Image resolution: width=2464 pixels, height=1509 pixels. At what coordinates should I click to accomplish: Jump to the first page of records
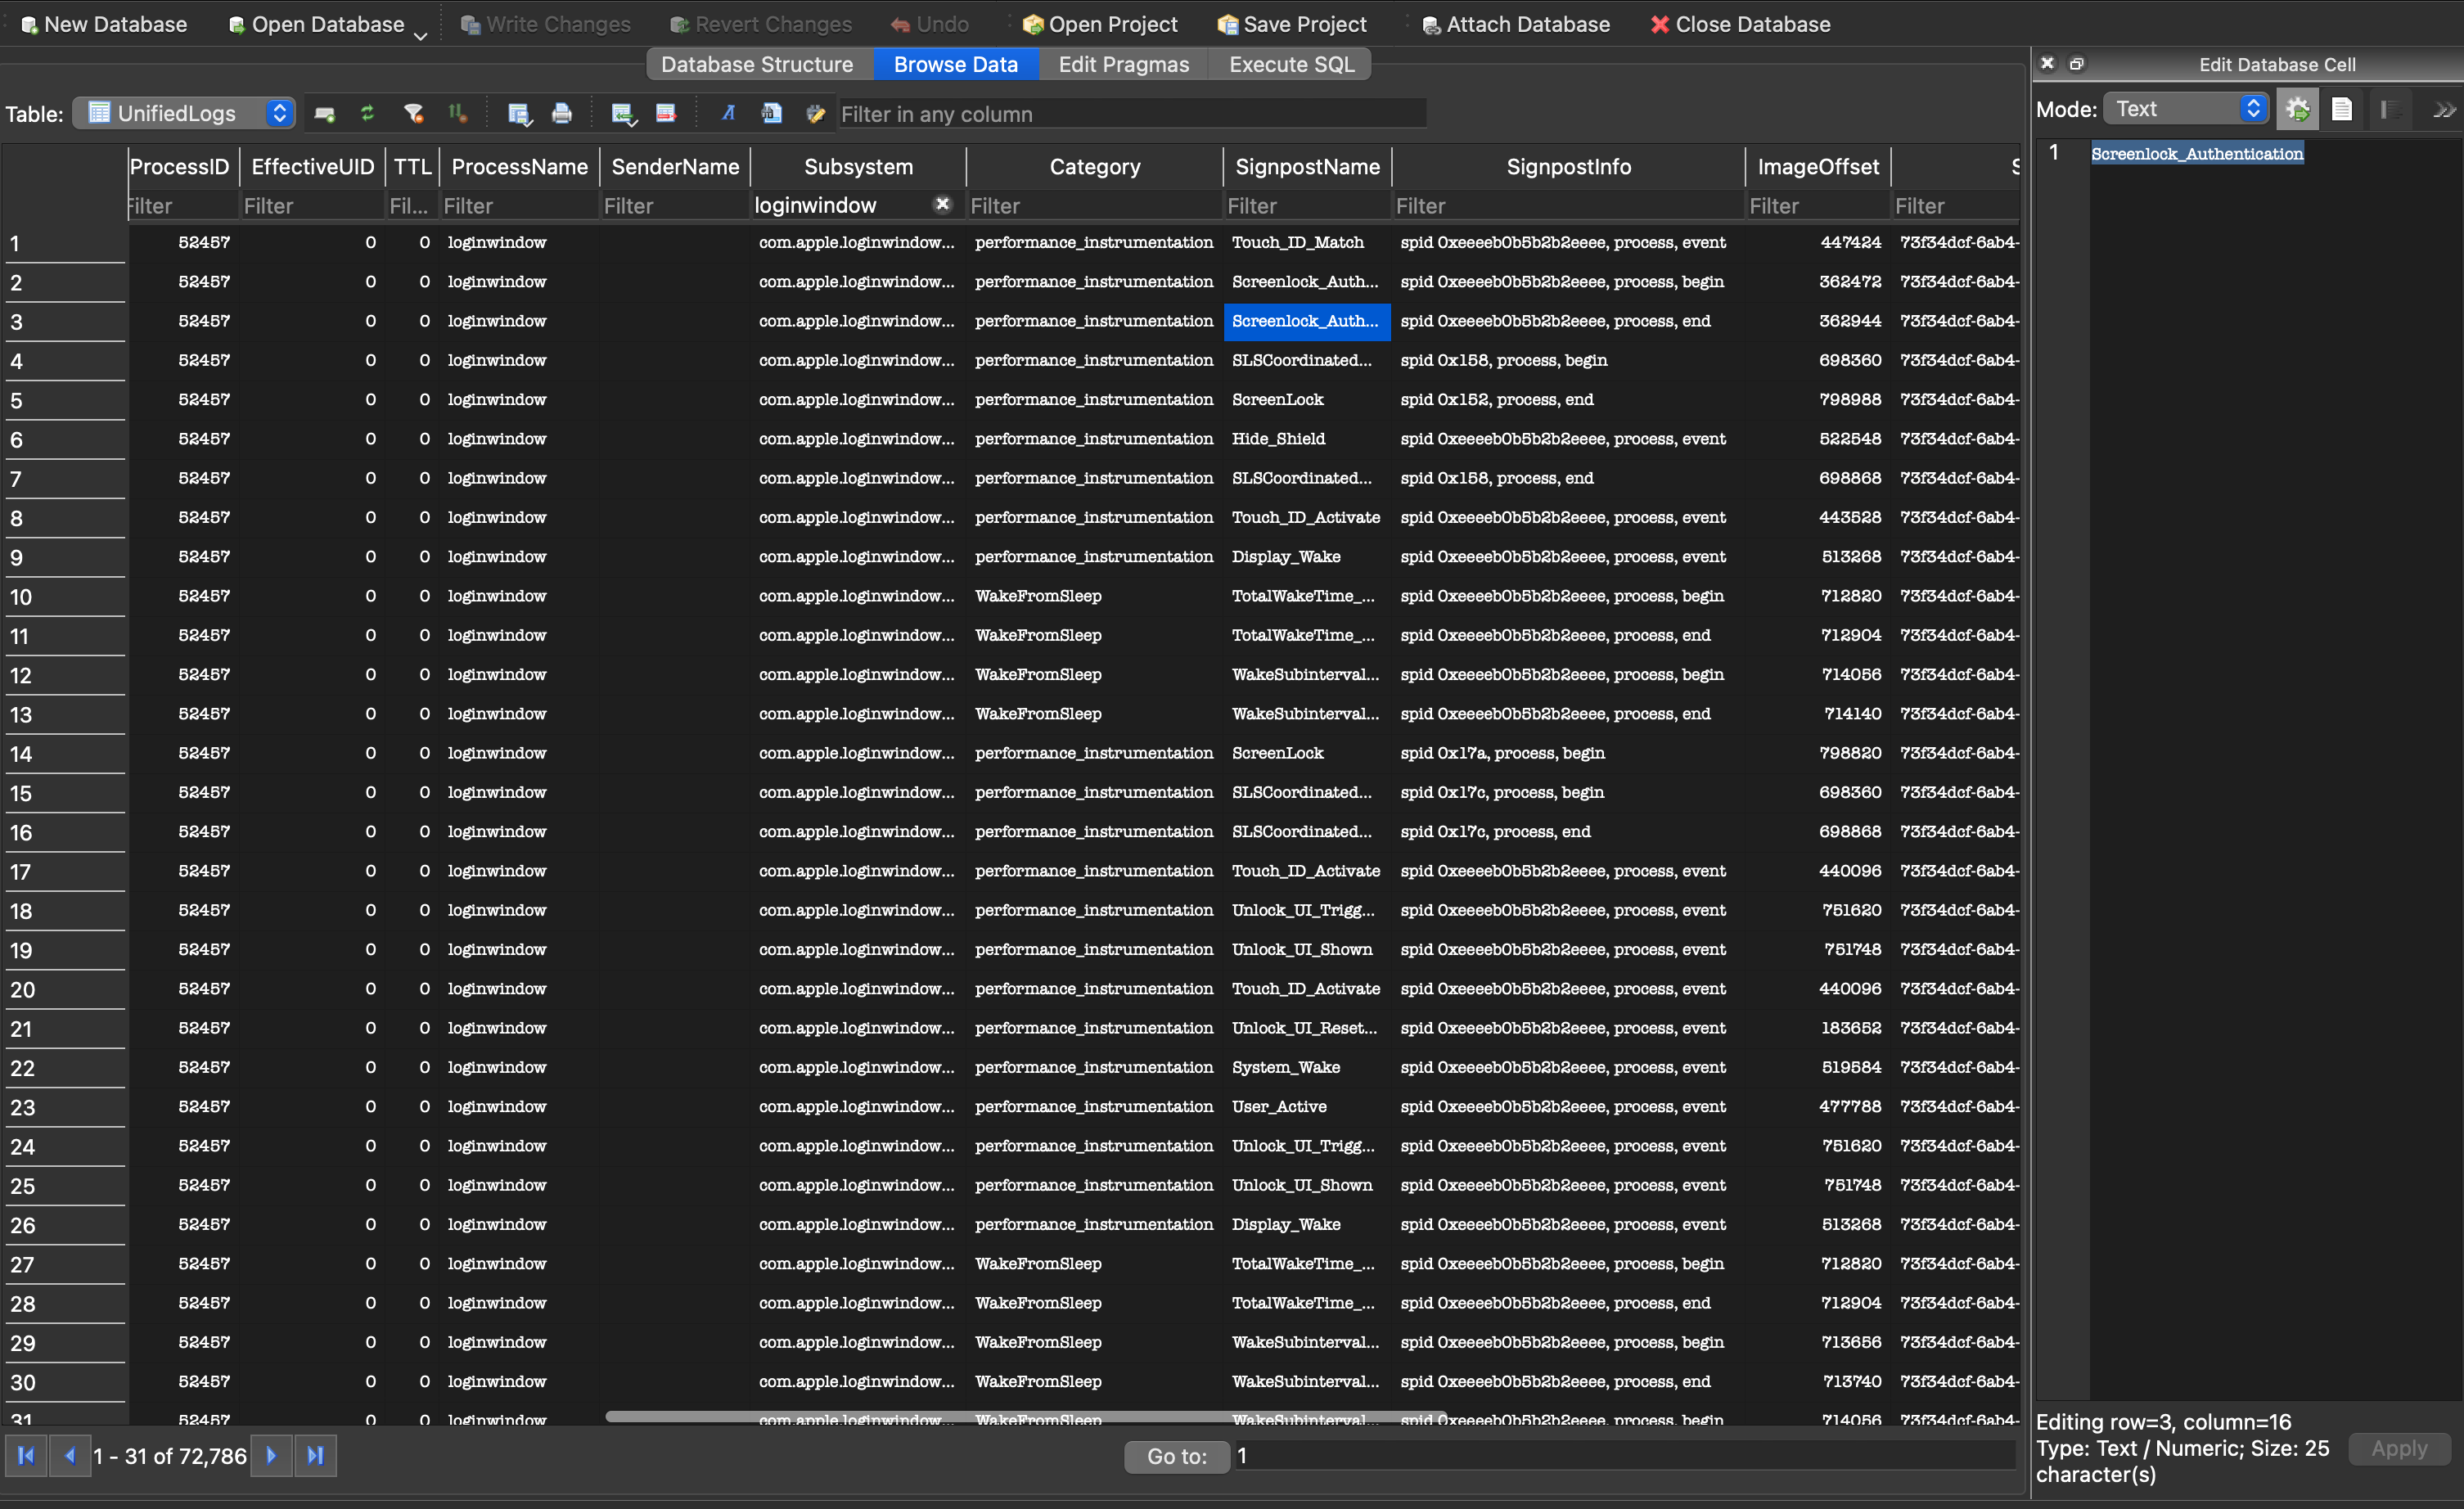[26, 1456]
